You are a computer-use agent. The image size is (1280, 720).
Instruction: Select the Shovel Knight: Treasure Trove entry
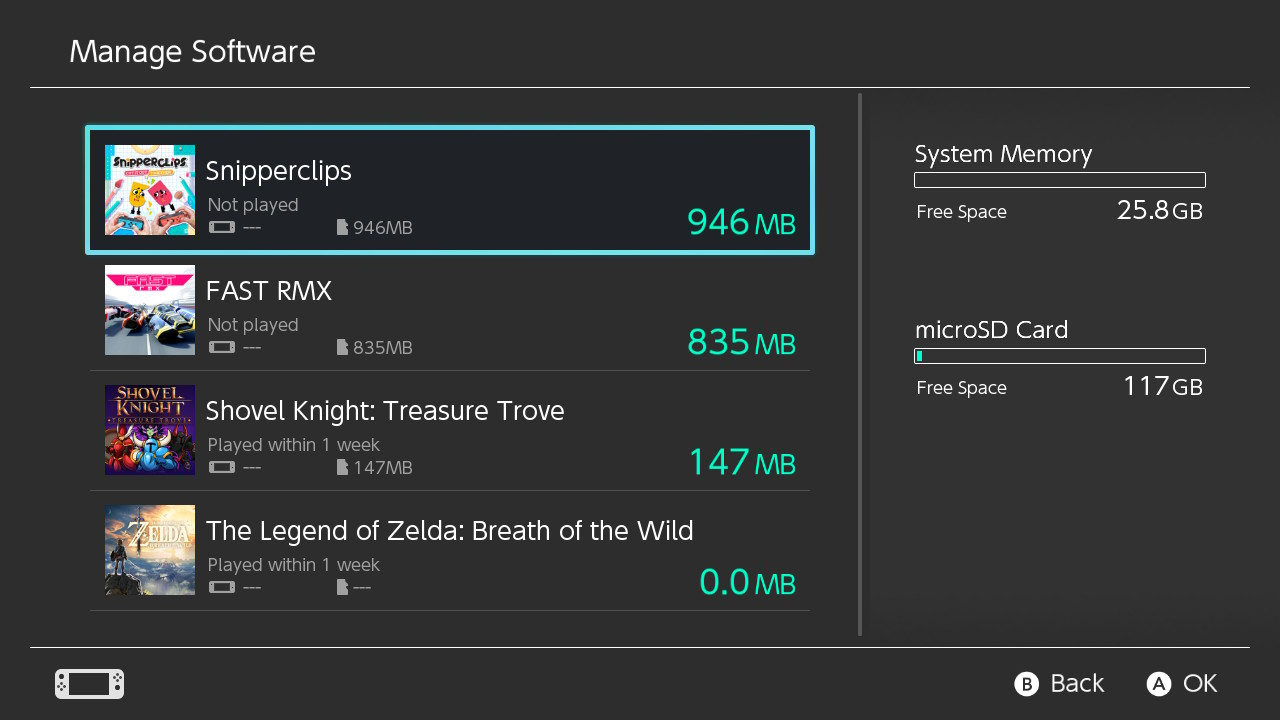(x=450, y=430)
